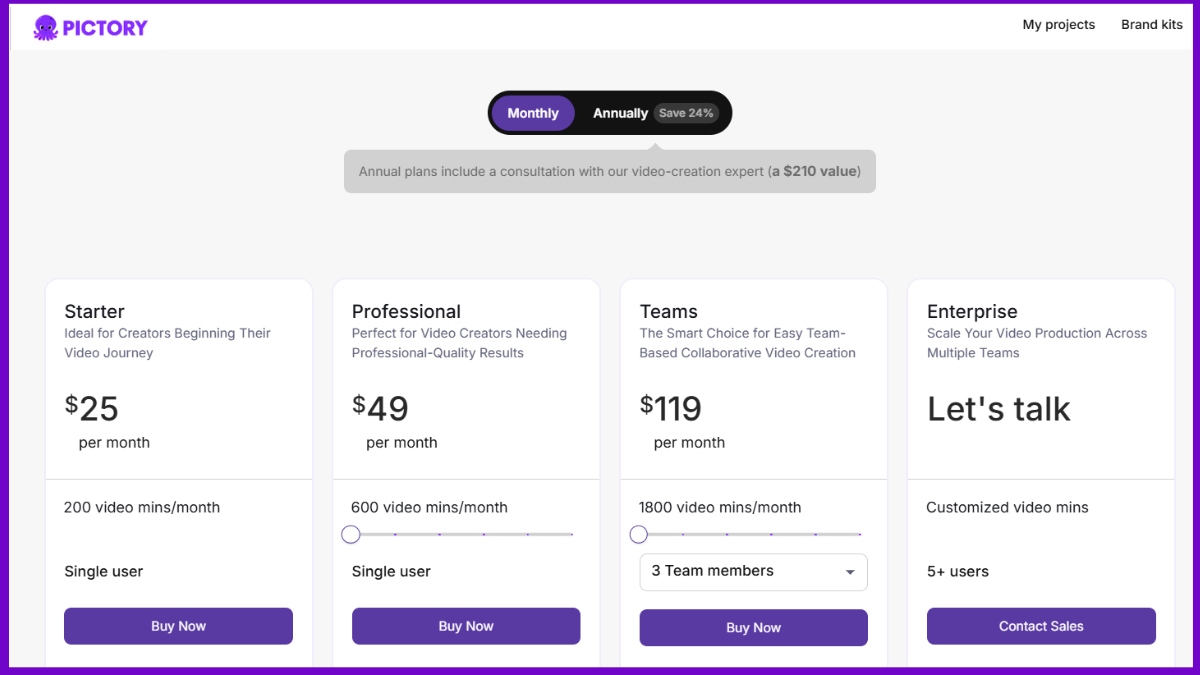
Task: Click Professional video minutes slider handle
Action: click(351, 535)
